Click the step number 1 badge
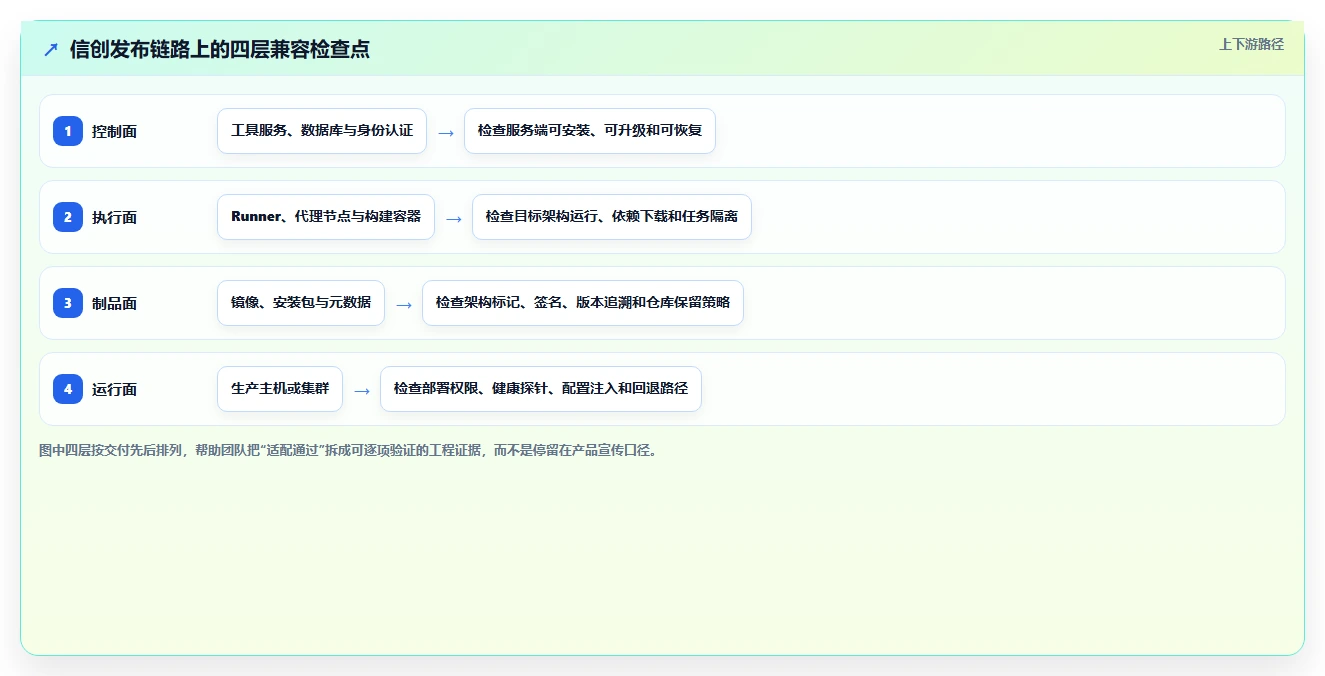The height and width of the screenshot is (676, 1325). tap(68, 131)
